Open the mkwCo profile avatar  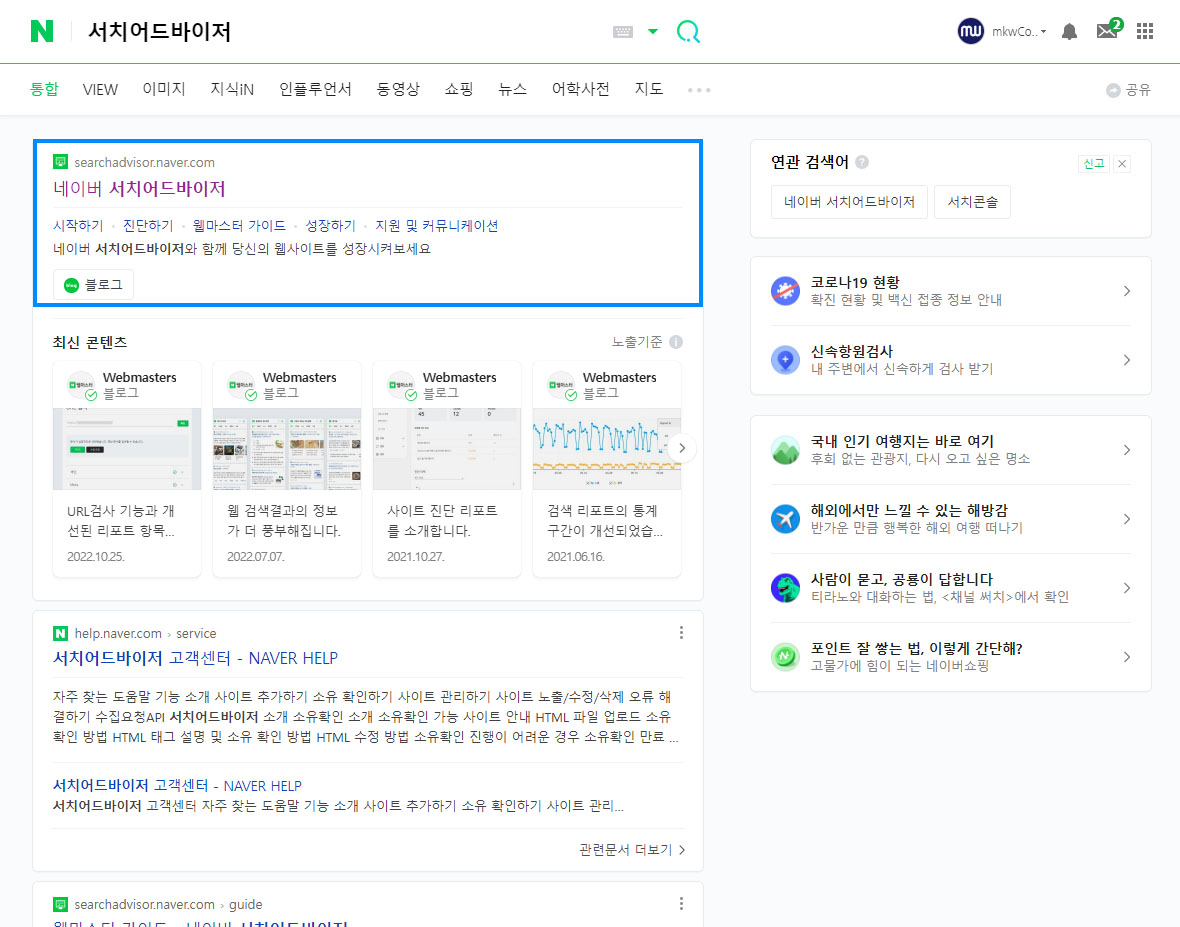coord(971,31)
